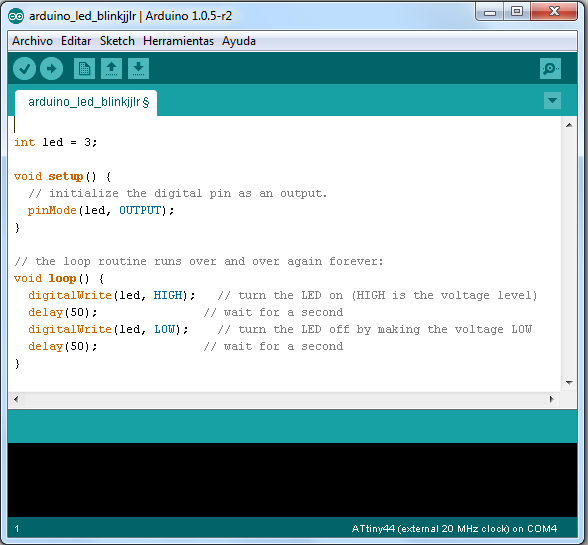
Task: Open the Sketch menu
Action: 117,41
